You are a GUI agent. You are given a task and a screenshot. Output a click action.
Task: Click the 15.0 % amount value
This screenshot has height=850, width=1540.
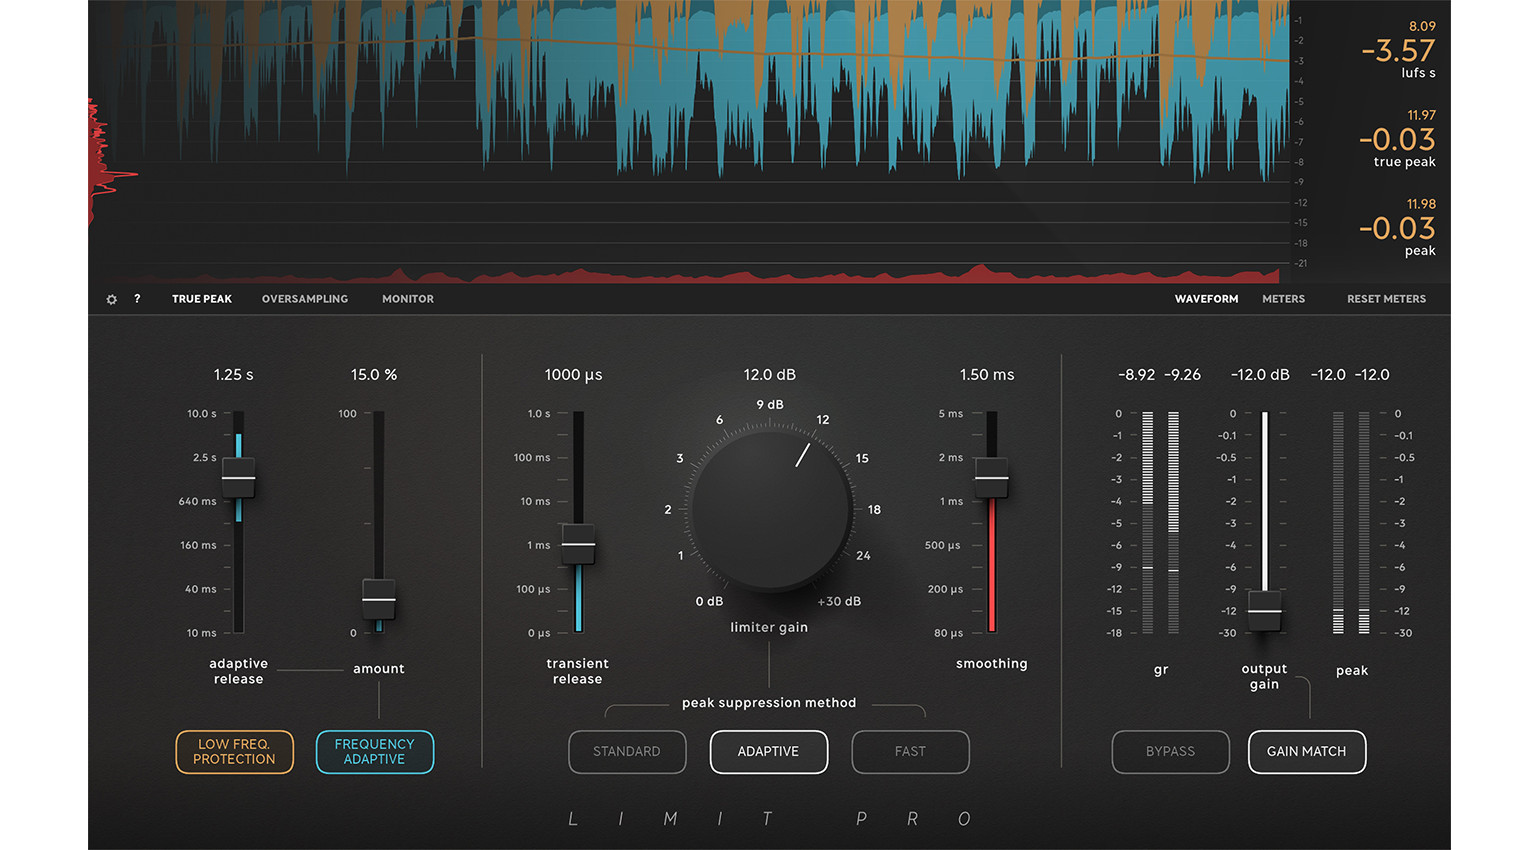374,375
